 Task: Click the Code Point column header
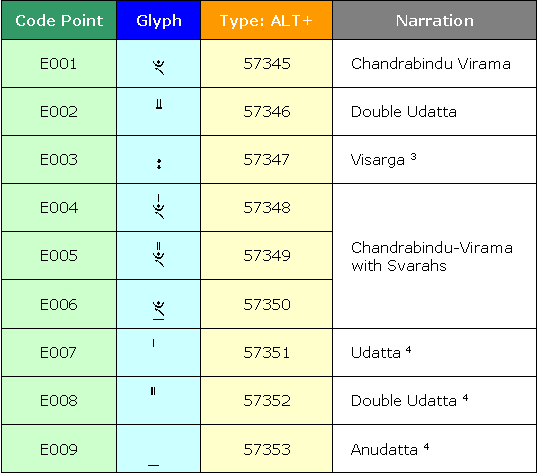pos(59,20)
